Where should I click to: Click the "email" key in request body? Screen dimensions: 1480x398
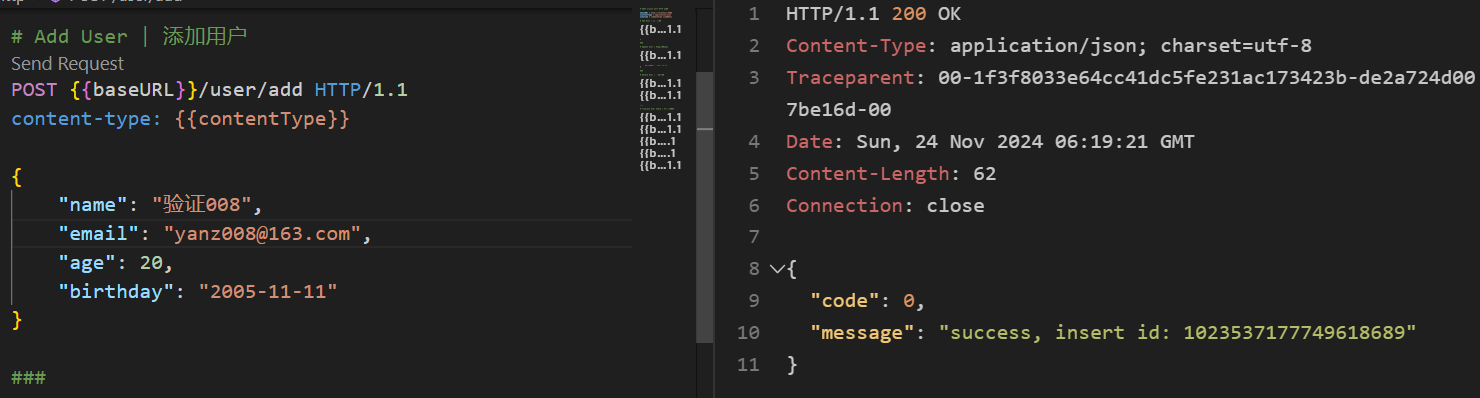pyautogui.click(x=98, y=234)
